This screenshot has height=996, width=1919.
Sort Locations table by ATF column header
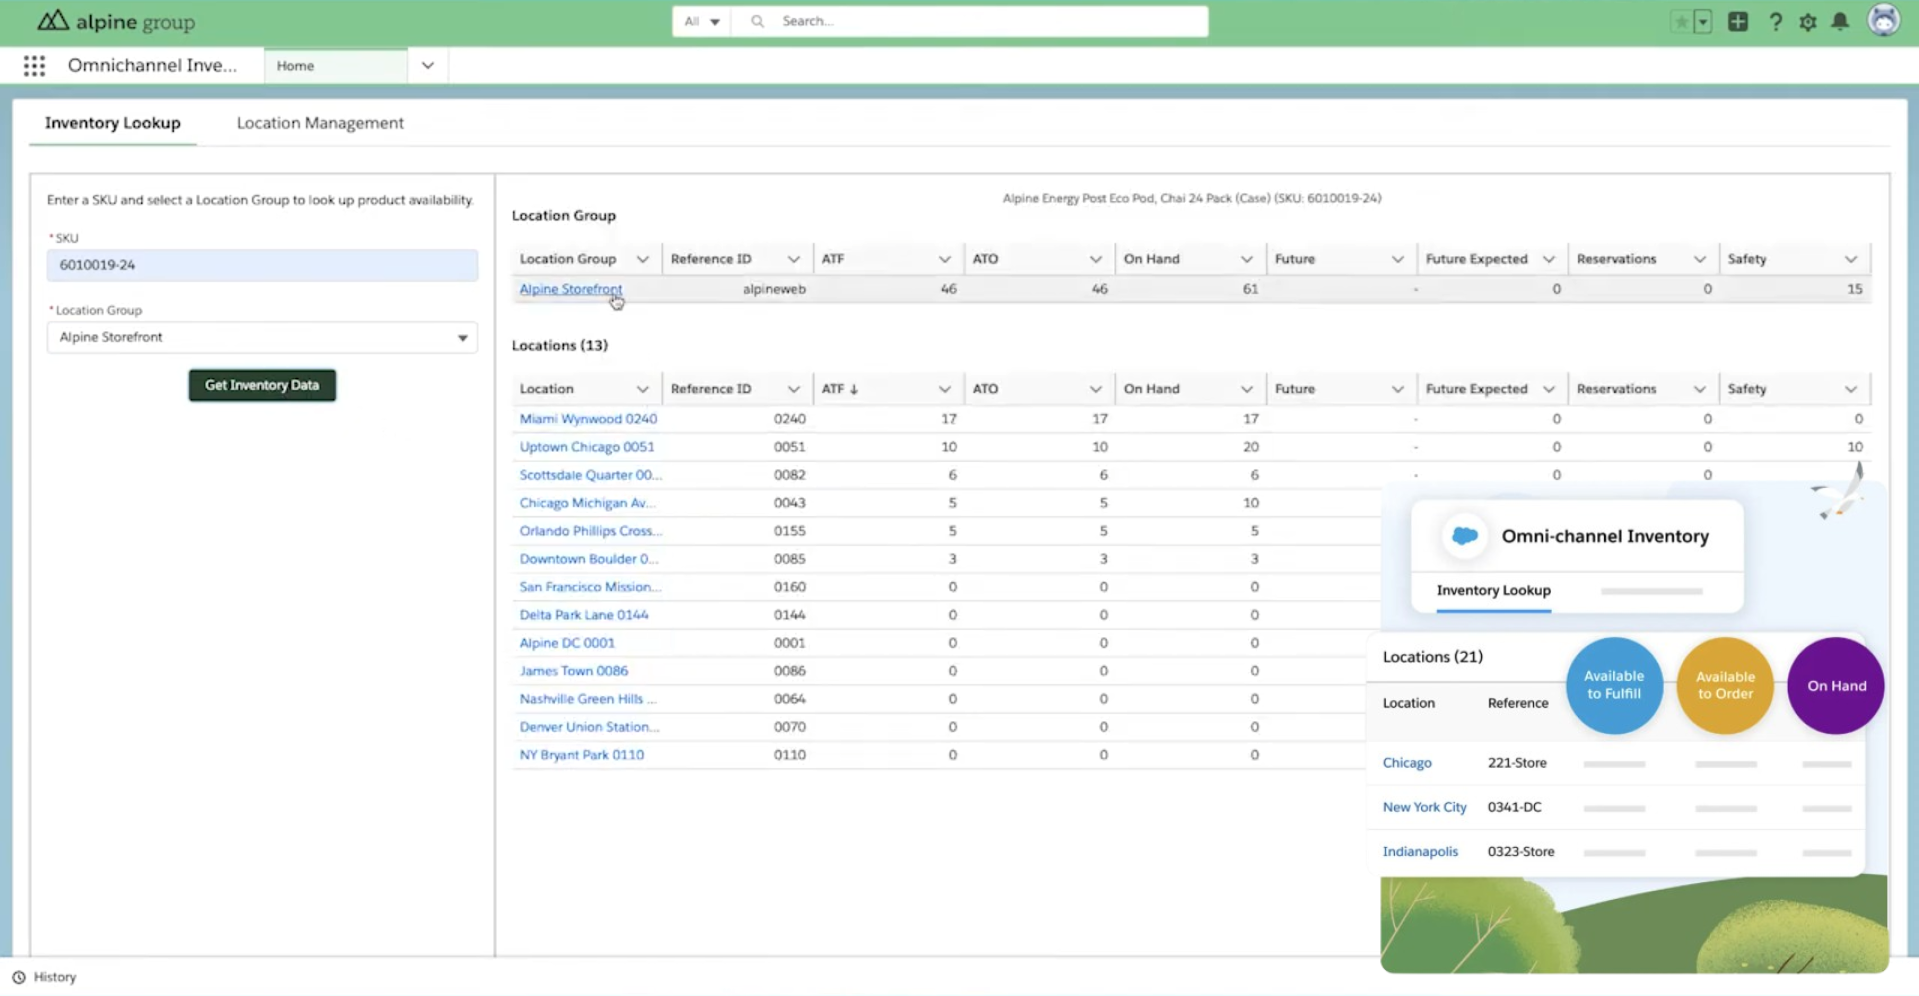tap(840, 389)
